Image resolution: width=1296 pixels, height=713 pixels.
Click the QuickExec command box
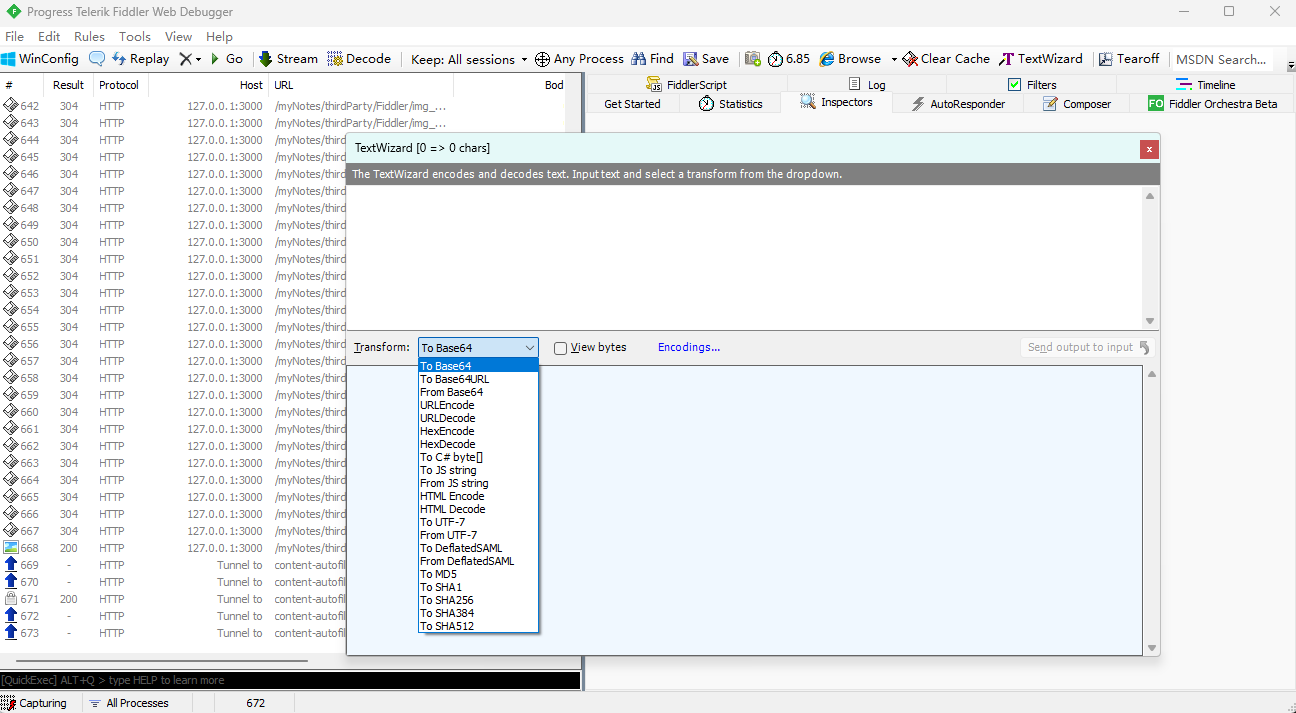click(x=290, y=680)
